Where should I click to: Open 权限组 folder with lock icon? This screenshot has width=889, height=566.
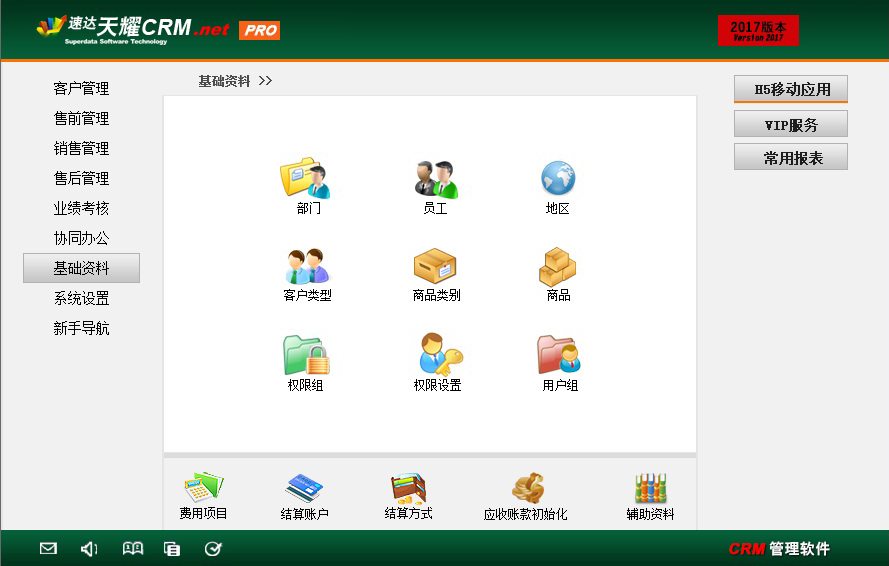point(306,356)
